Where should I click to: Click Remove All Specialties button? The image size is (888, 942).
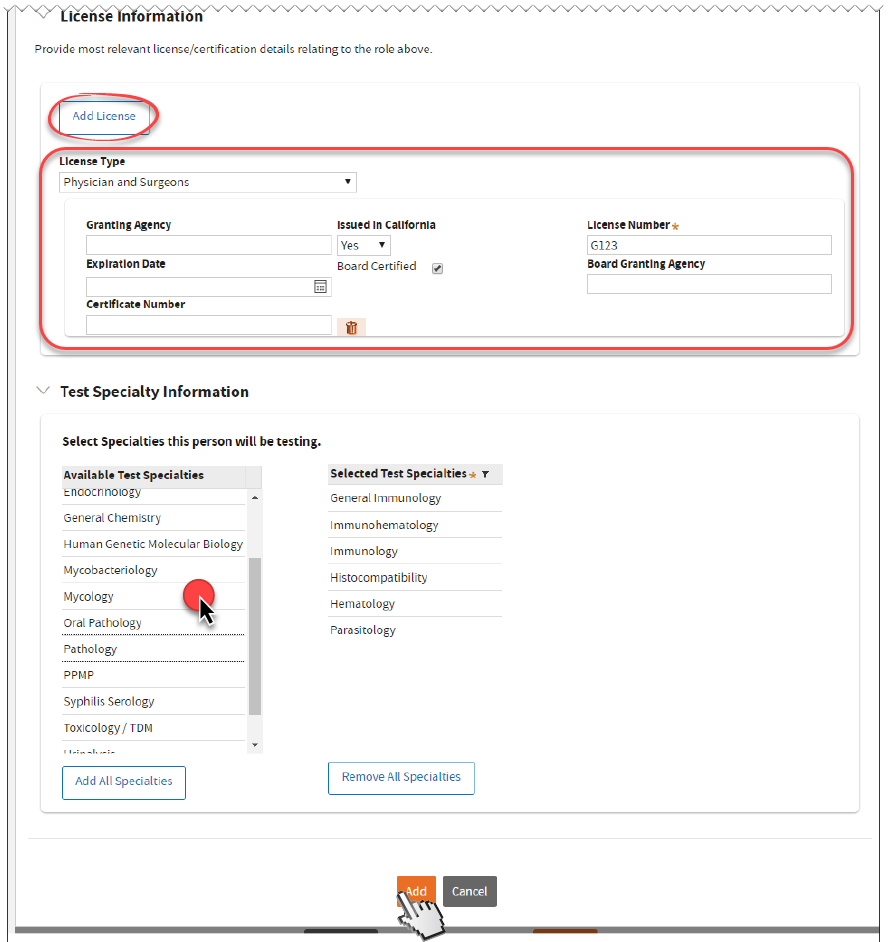pyautogui.click(x=401, y=778)
